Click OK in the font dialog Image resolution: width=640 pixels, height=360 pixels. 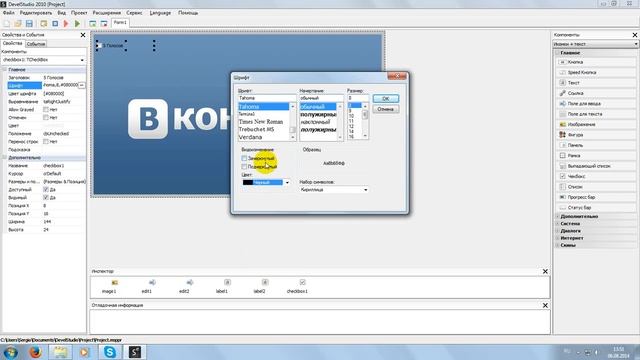[x=386, y=99]
